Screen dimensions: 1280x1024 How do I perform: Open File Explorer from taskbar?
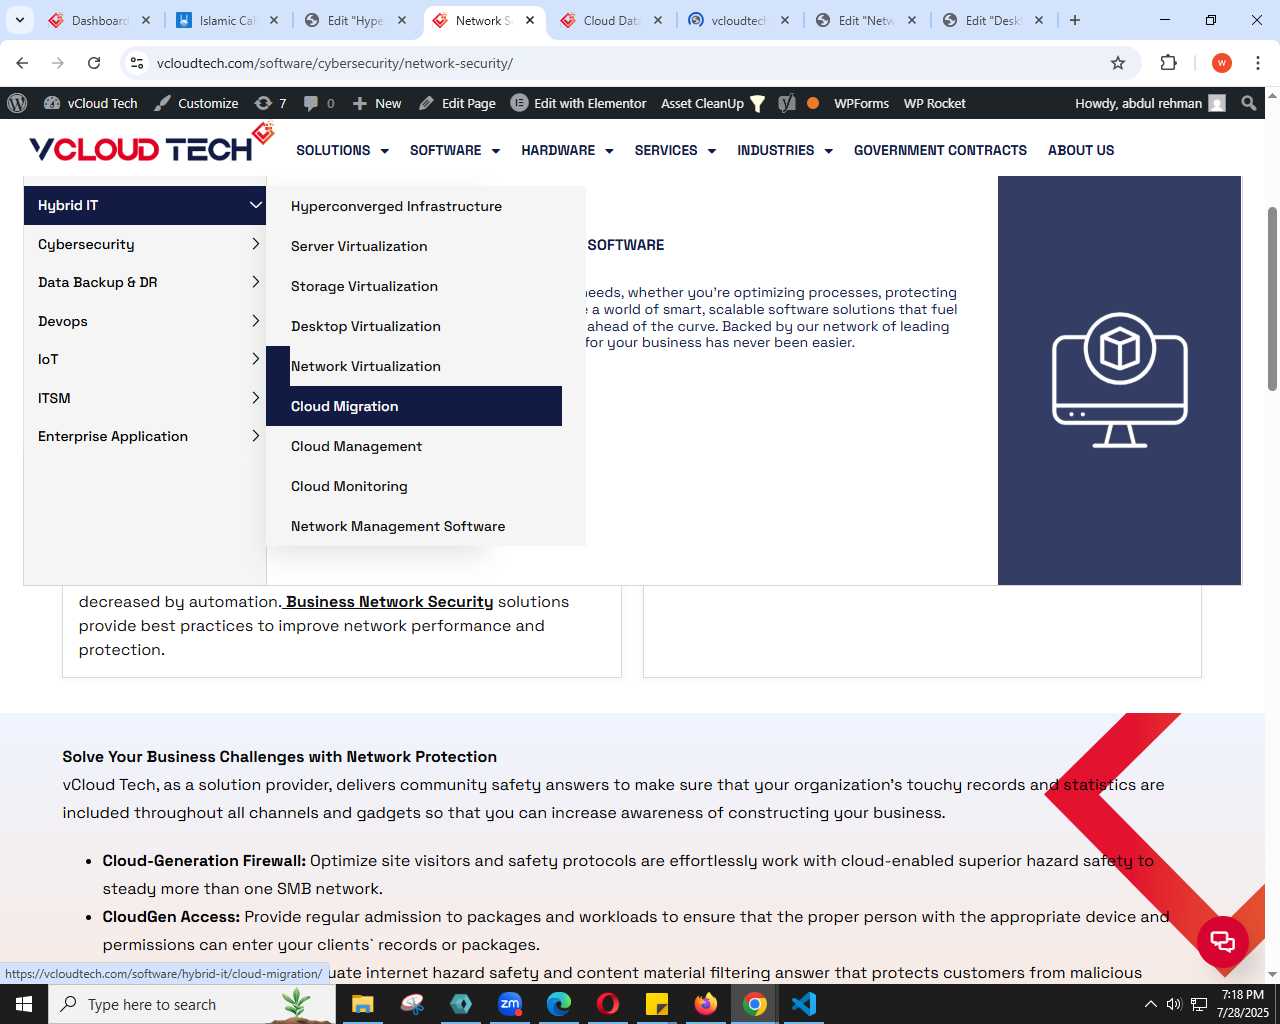(x=363, y=1004)
